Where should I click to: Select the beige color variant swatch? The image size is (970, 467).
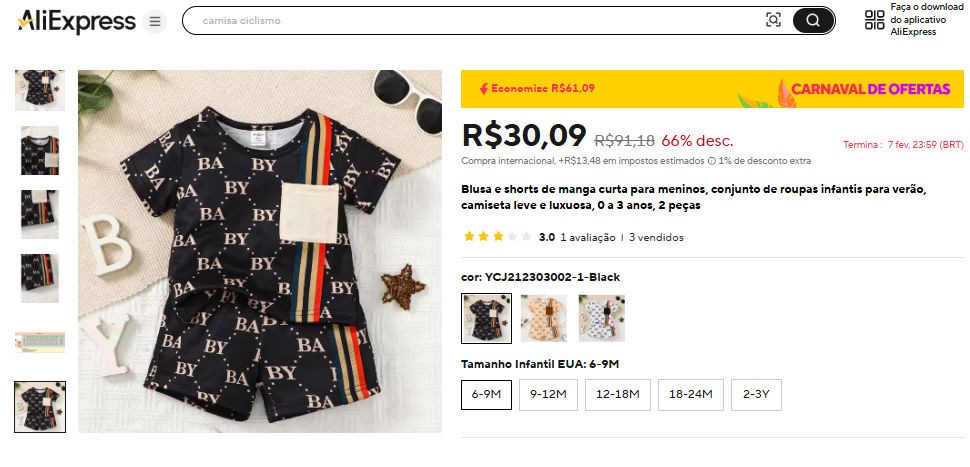544,318
